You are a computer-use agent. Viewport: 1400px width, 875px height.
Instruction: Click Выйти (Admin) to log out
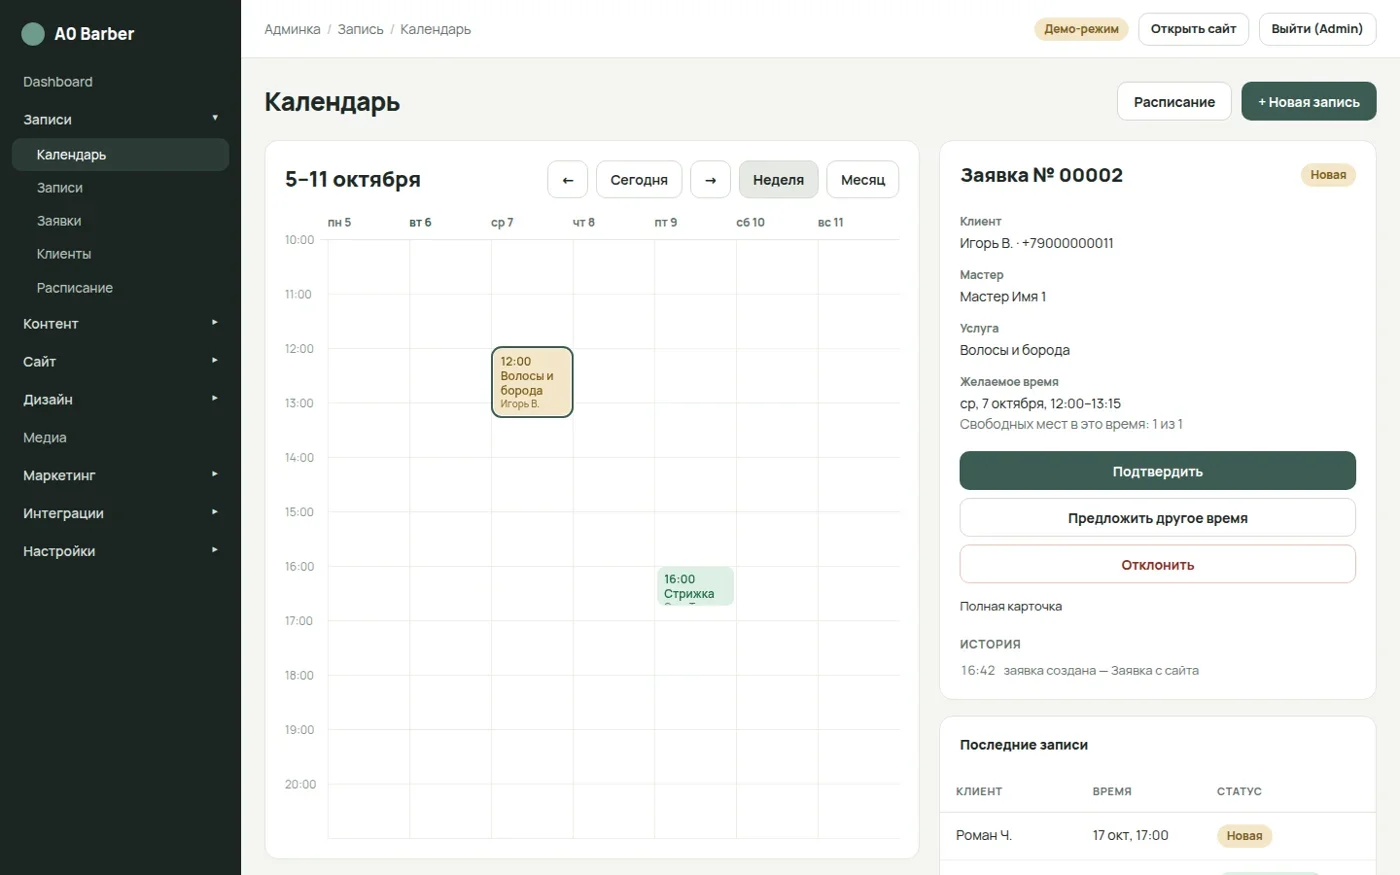coord(1317,29)
